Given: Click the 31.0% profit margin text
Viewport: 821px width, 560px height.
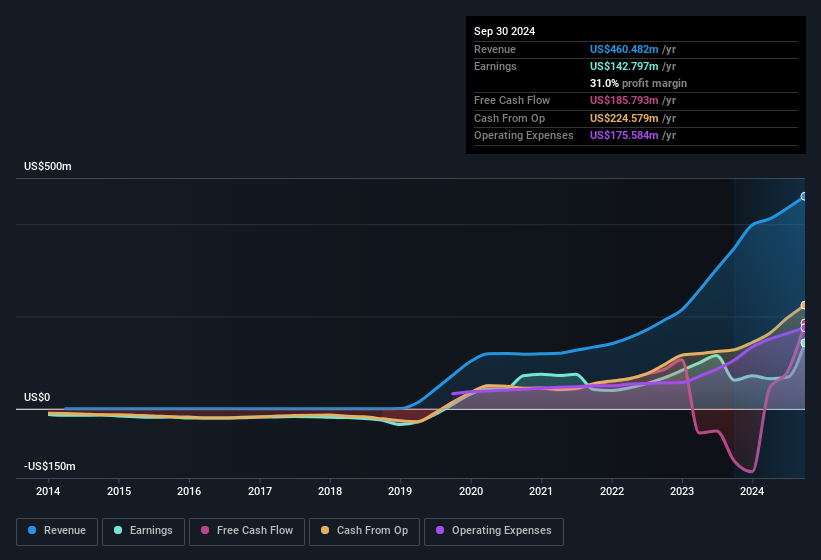Looking at the screenshot, I should pyautogui.click(x=638, y=83).
